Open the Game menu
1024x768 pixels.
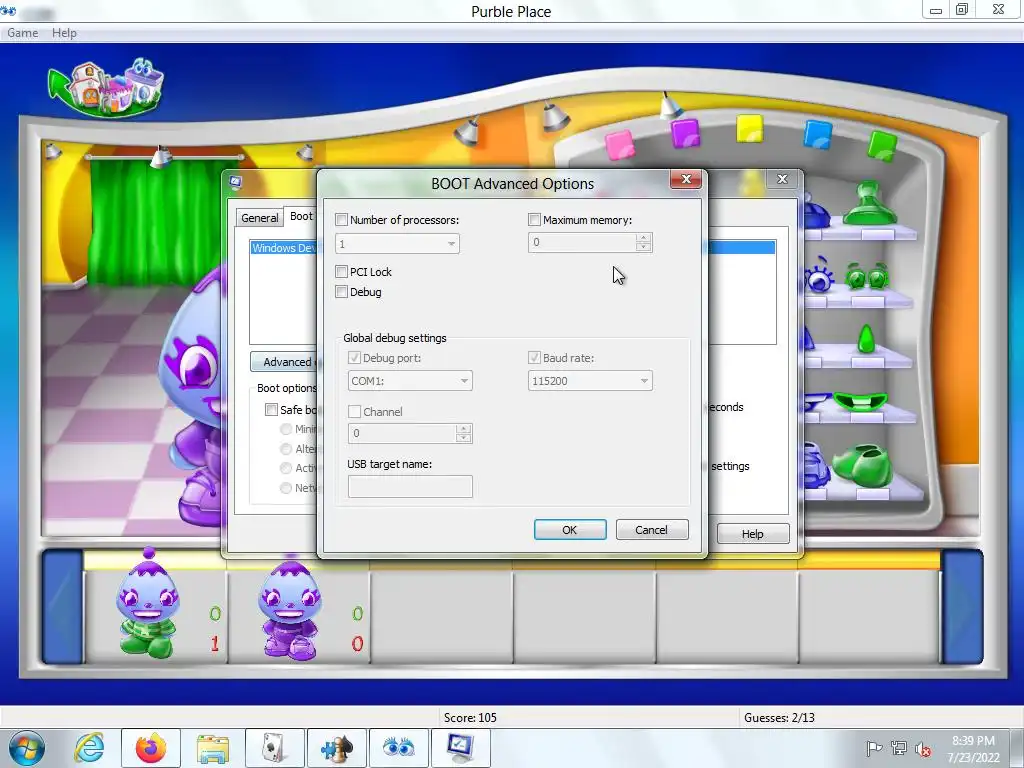tap(22, 33)
